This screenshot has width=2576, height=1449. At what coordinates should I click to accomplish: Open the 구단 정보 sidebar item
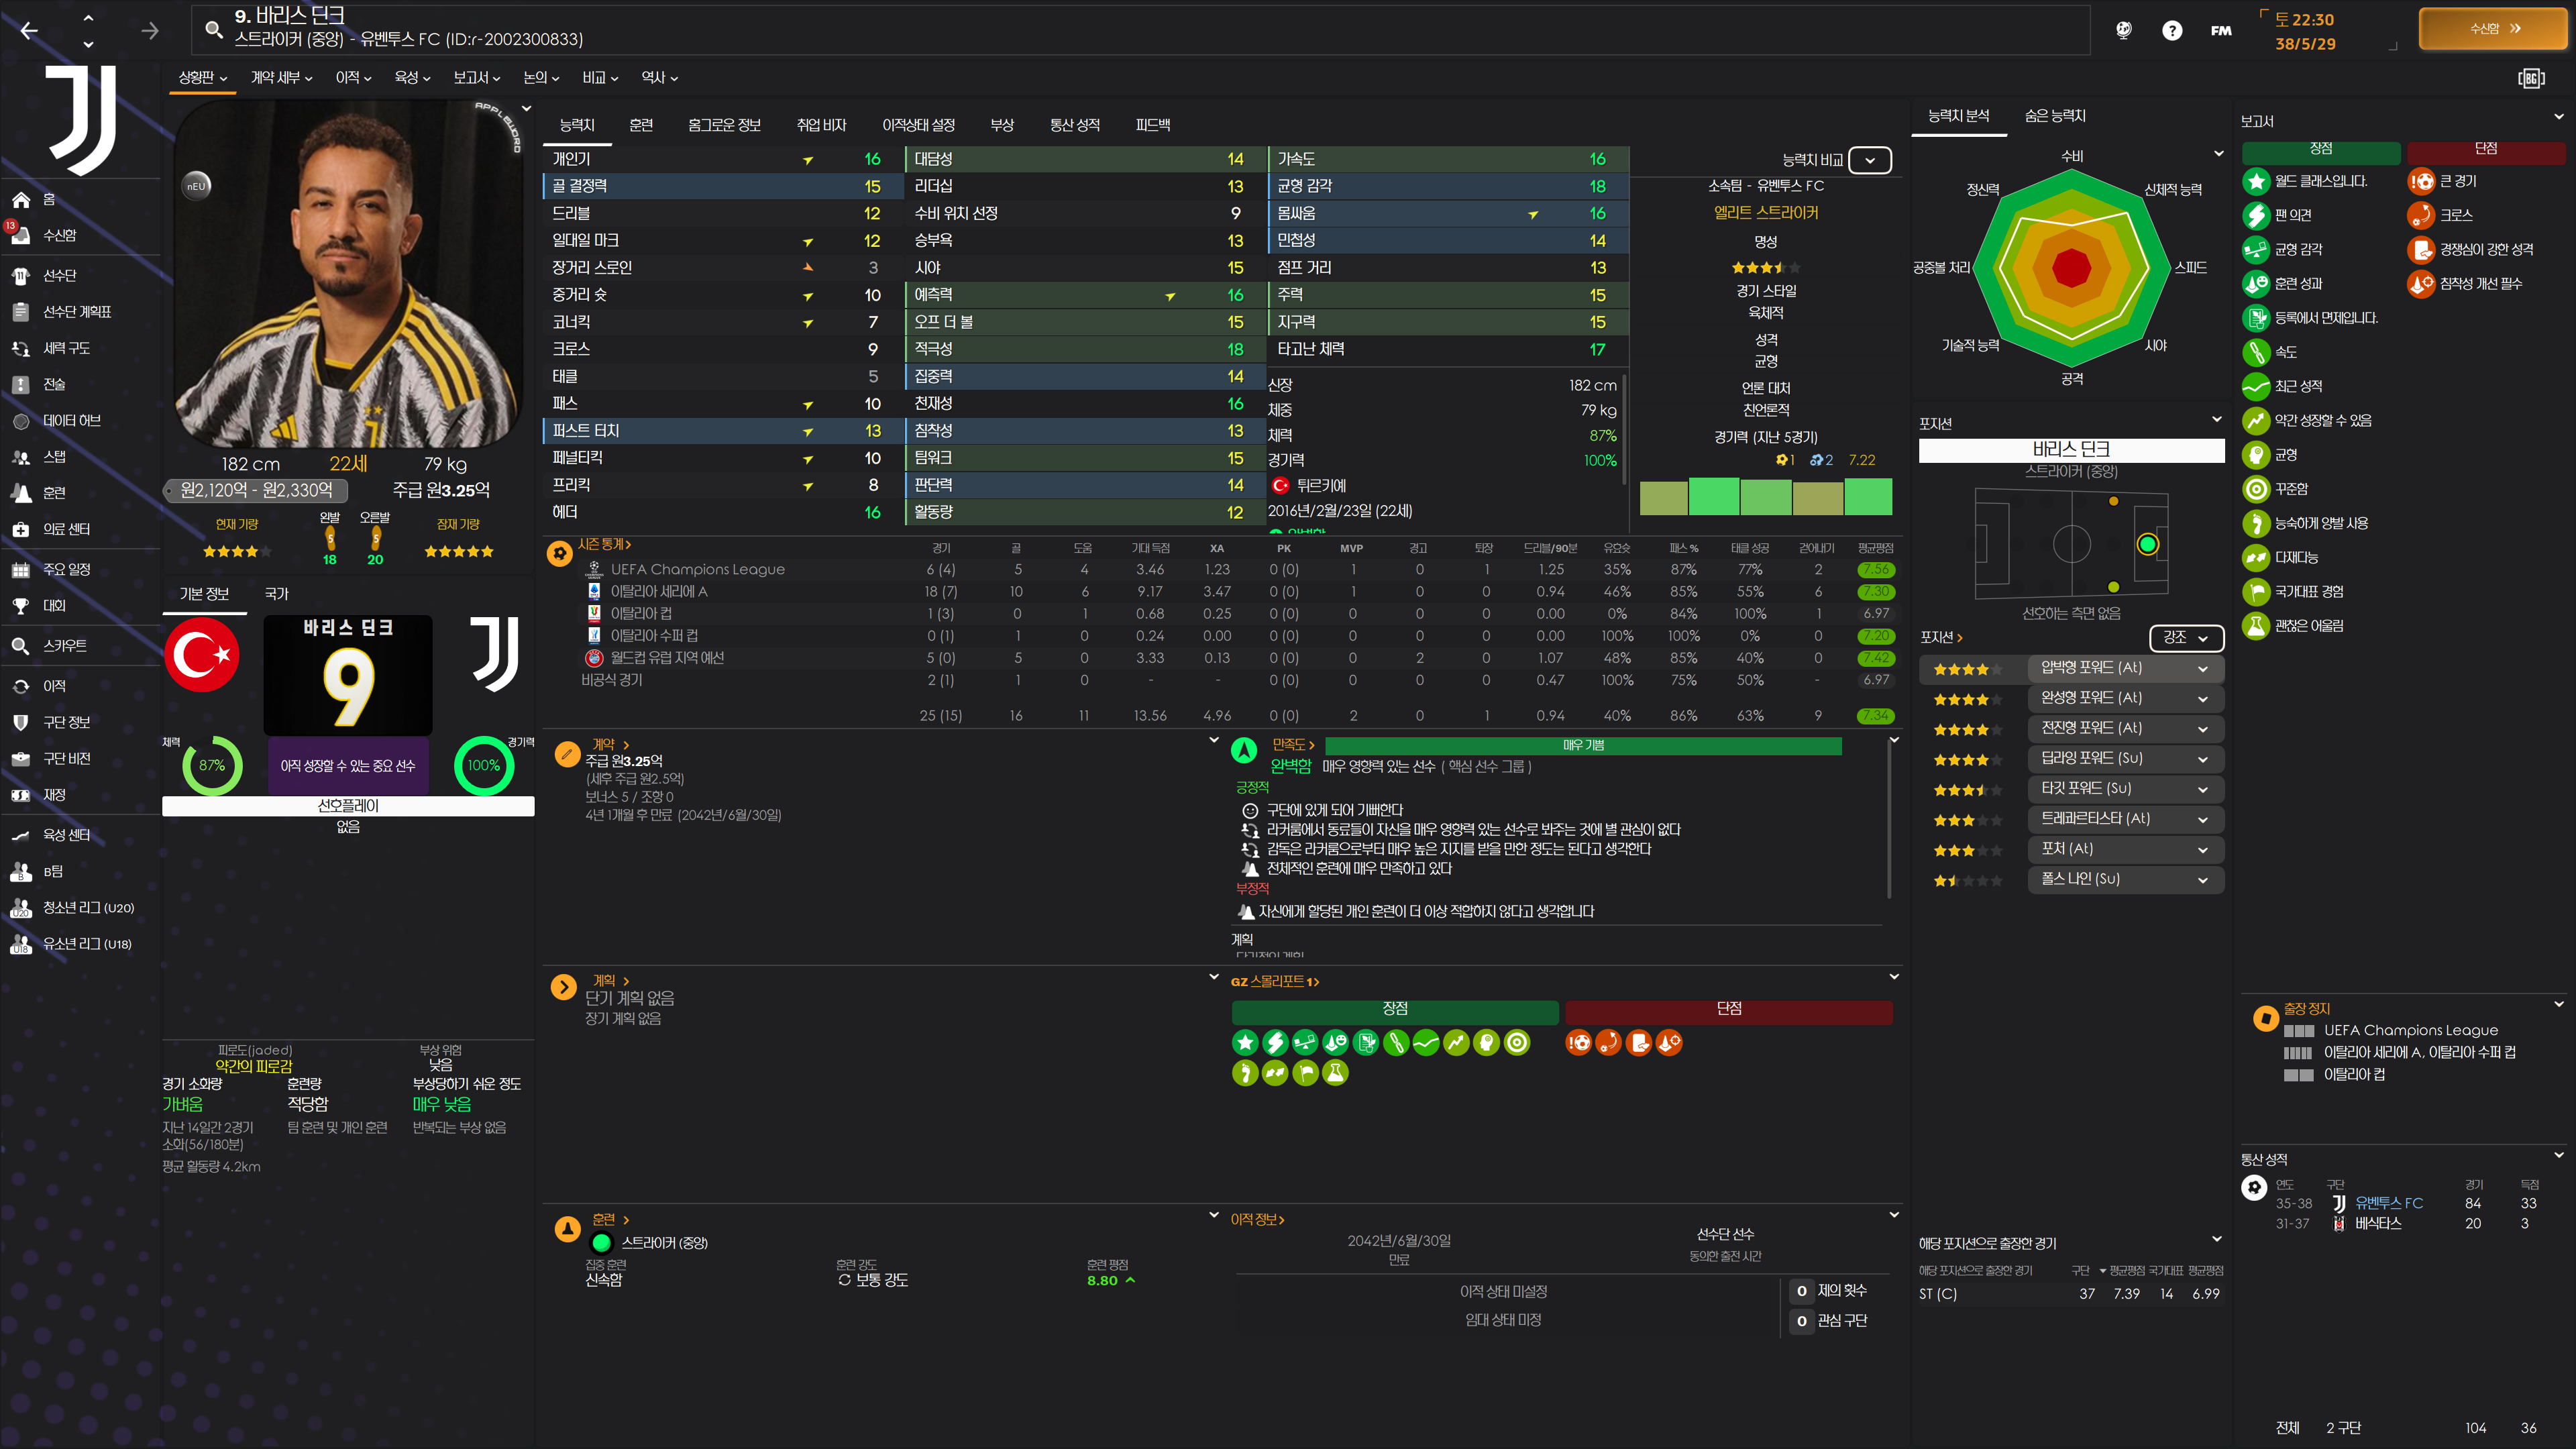[66, 722]
